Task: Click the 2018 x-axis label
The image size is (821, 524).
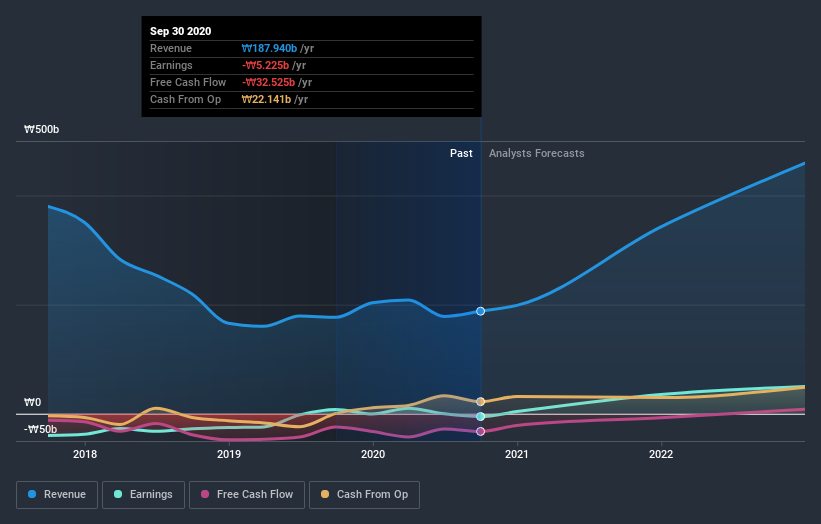Action: [85, 454]
